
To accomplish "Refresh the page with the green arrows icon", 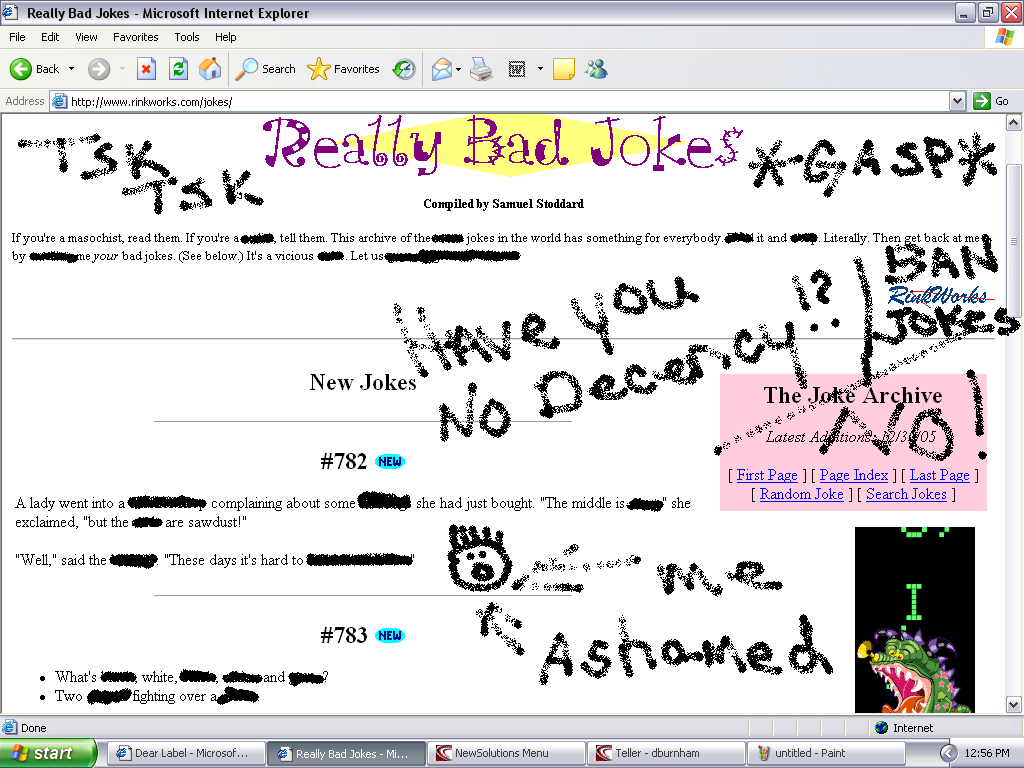I will tap(178, 69).
